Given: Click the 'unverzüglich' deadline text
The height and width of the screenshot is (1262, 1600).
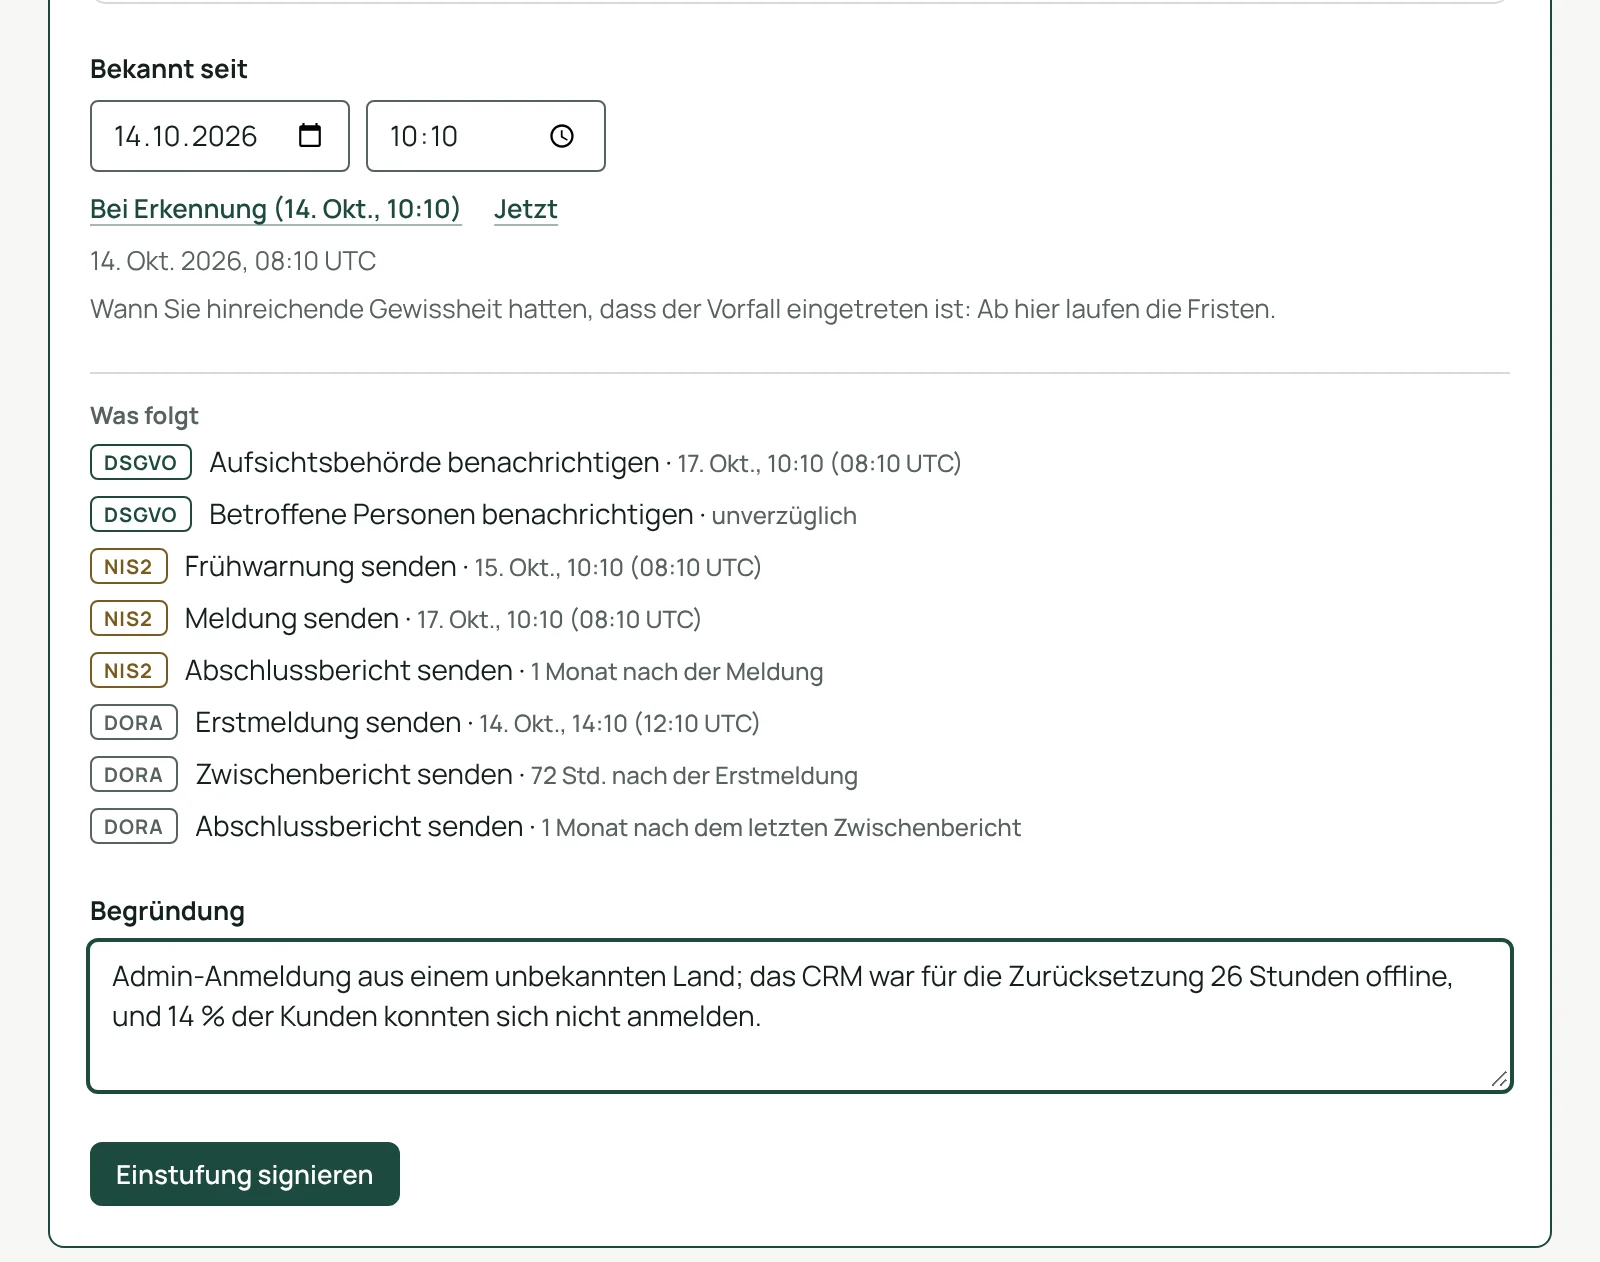Looking at the screenshot, I should pyautogui.click(x=784, y=516).
